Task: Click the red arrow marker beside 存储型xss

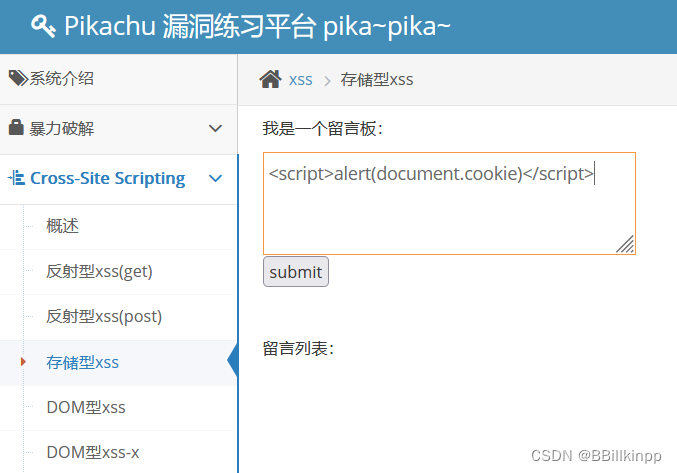Action: point(23,362)
